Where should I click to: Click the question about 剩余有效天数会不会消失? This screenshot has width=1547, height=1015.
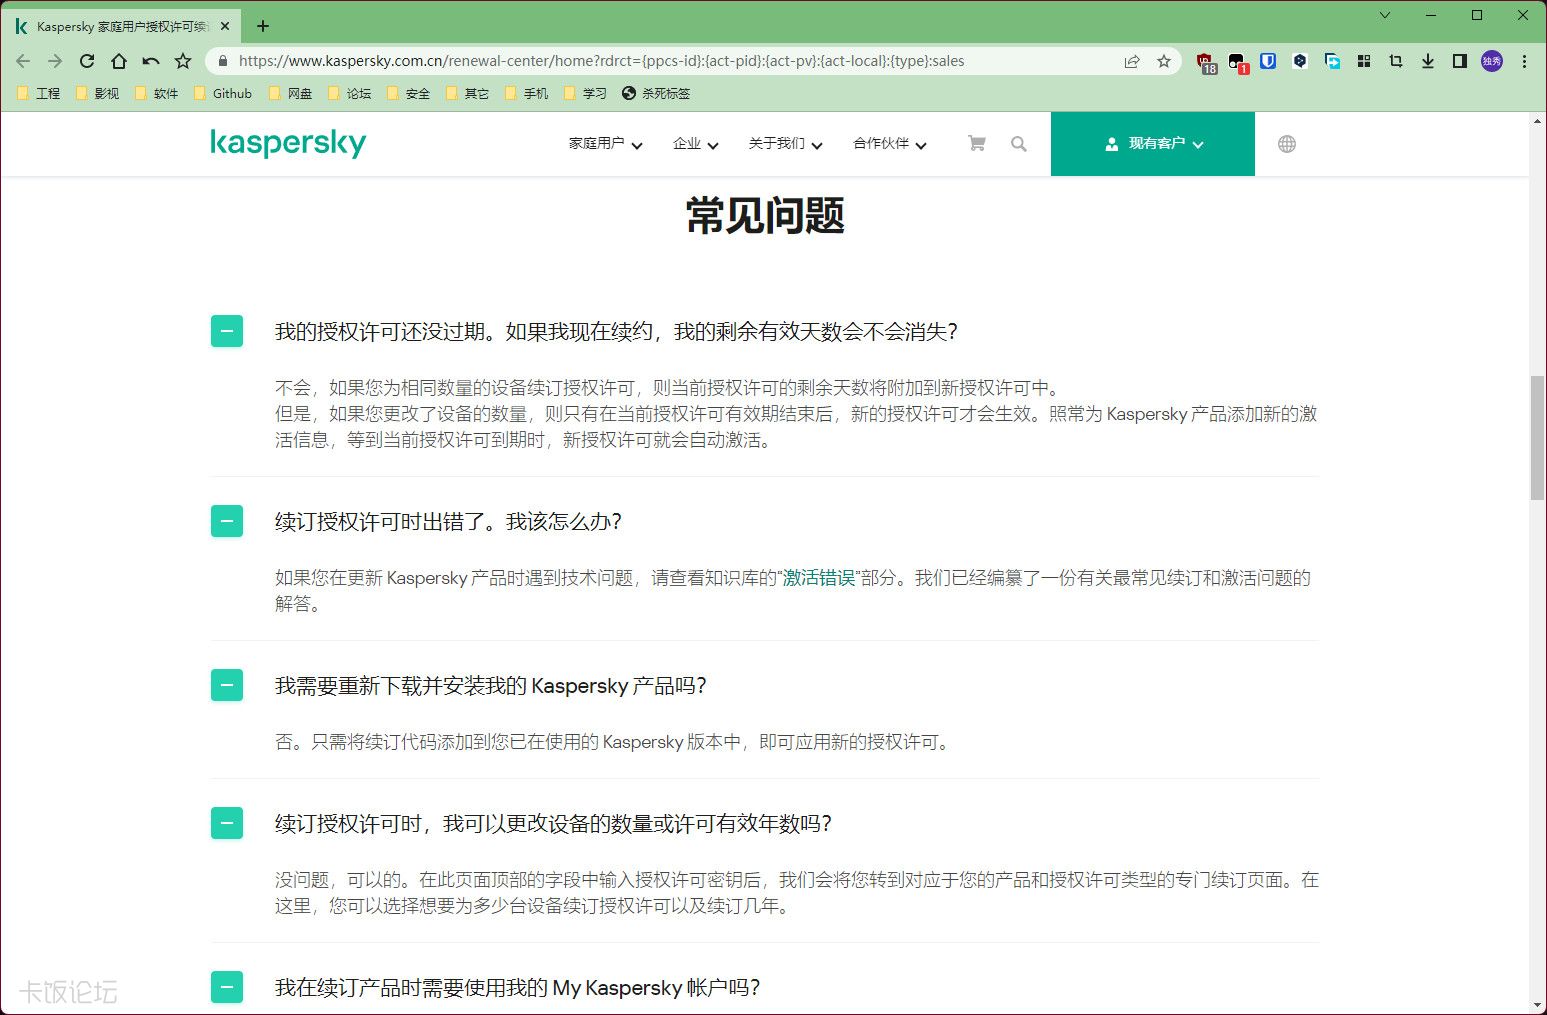tap(616, 331)
